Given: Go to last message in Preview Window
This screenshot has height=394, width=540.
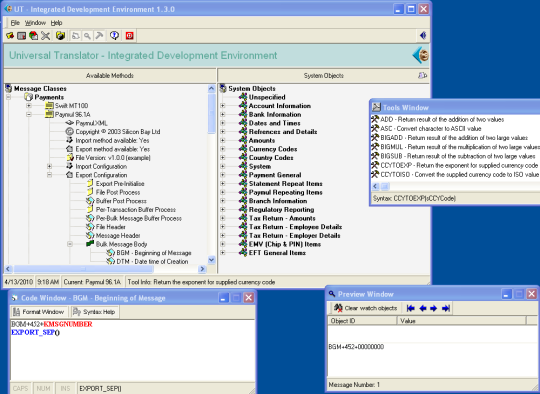Looking at the screenshot, I should click(x=446, y=308).
